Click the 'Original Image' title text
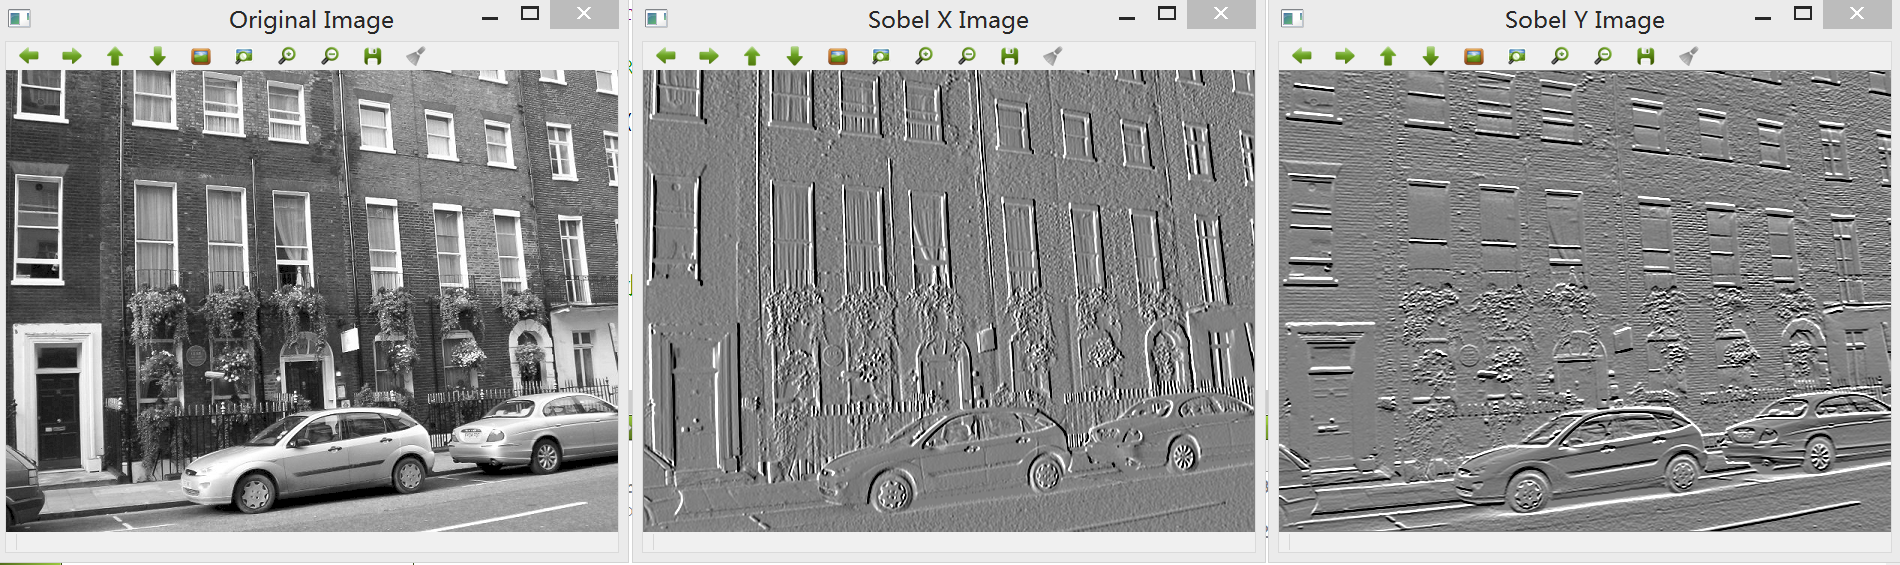The image size is (1900, 565). pos(311,20)
